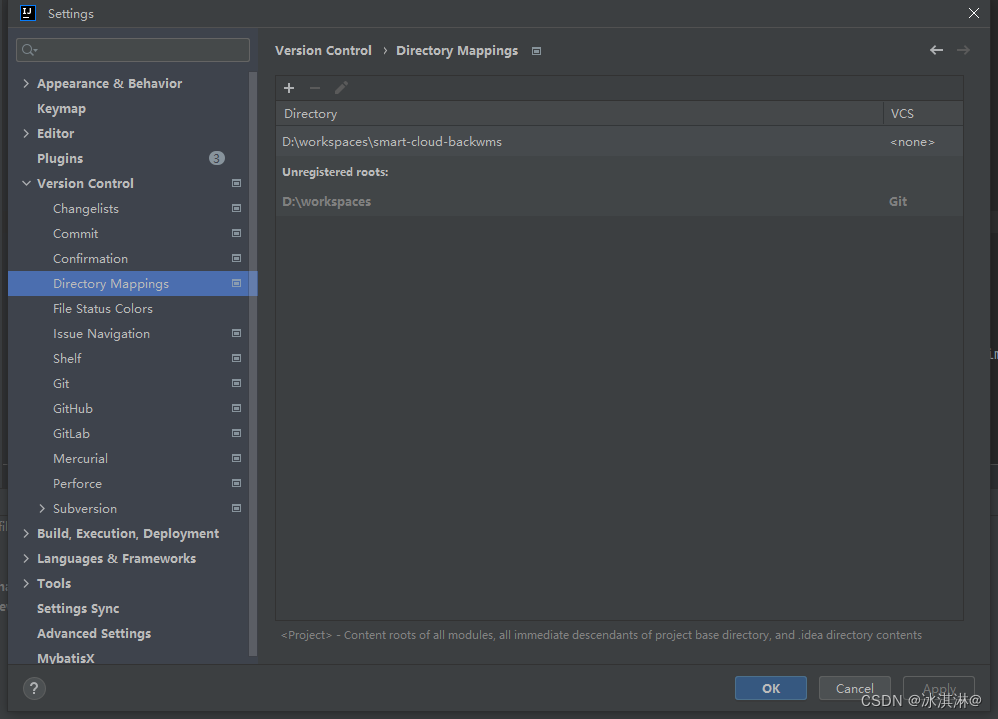This screenshot has width=998, height=719.
Task: Click the VCS column header
Action: pos(924,113)
